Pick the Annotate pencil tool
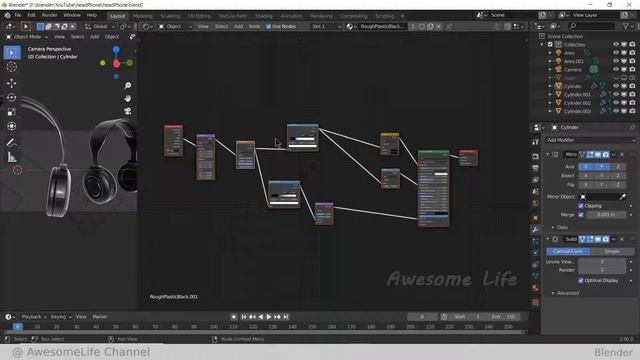 click(12, 142)
